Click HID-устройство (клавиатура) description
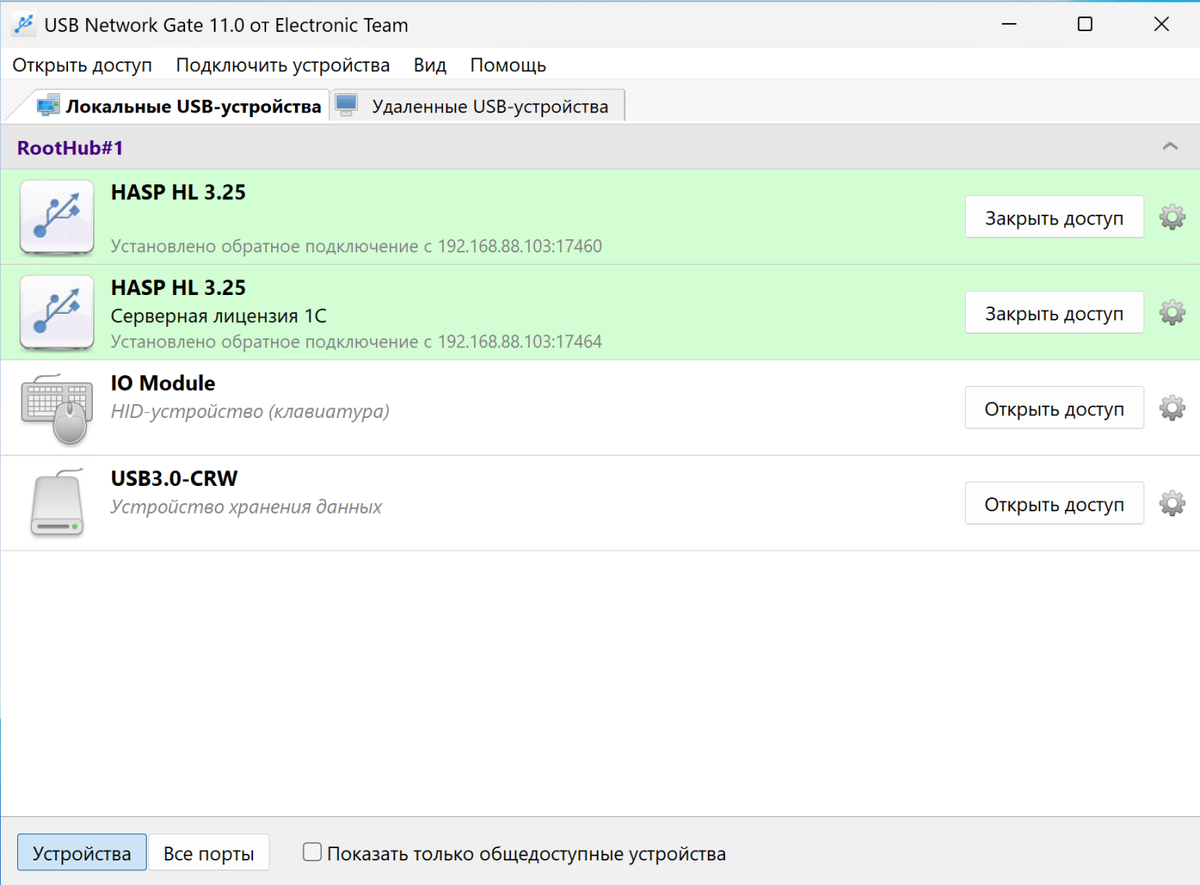 250,411
